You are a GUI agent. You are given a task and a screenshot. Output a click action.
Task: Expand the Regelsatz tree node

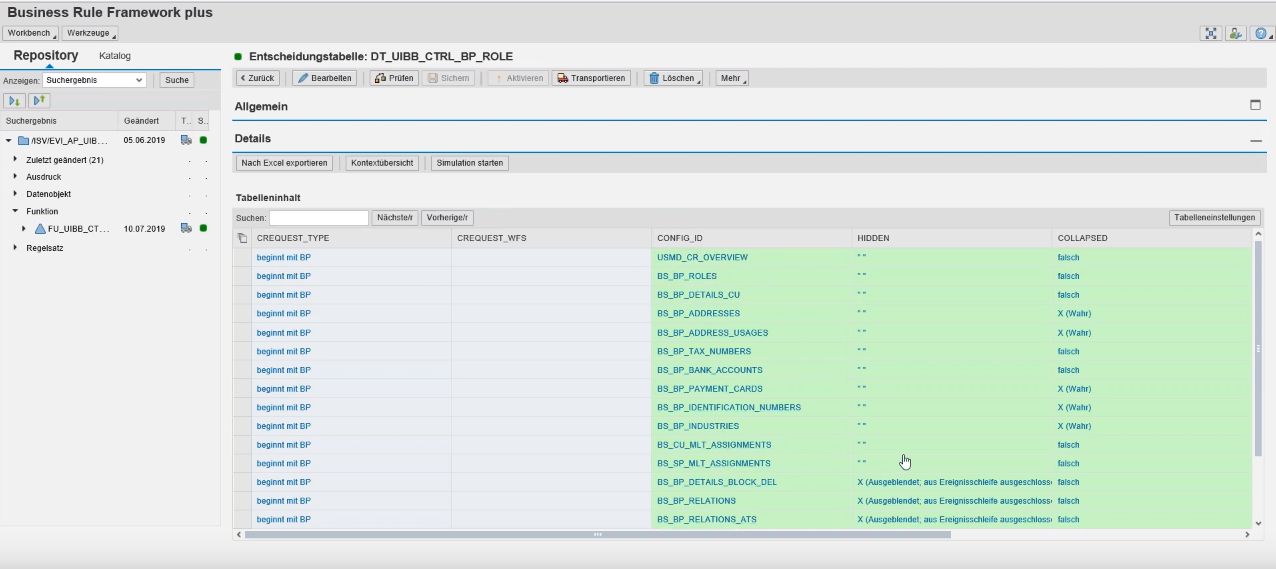(15, 248)
